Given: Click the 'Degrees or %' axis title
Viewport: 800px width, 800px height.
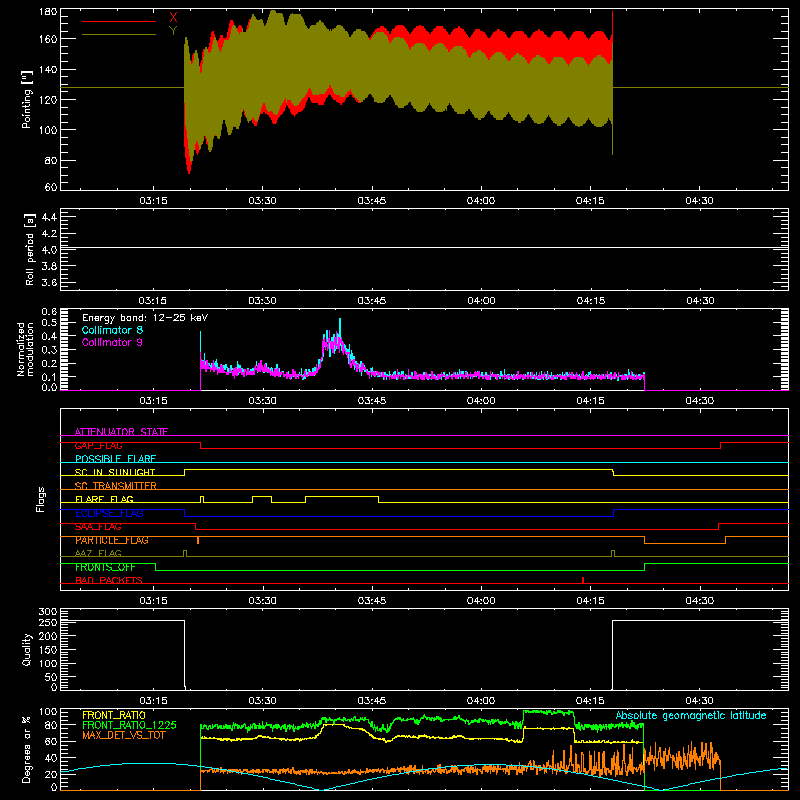Looking at the screenshot, I should (x=27, y=749).
